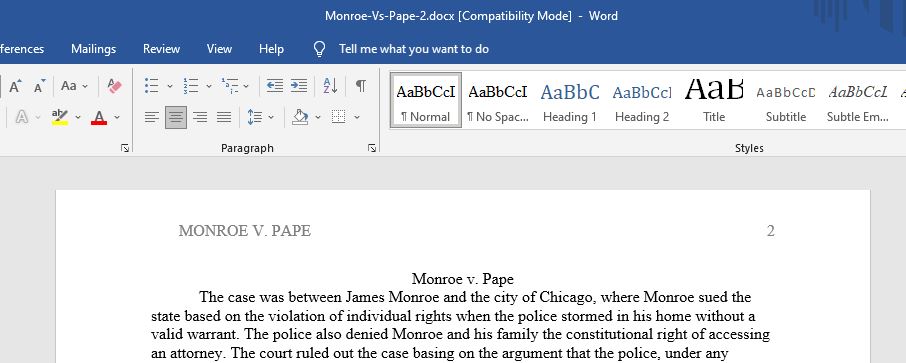Open Font dialog launcher

tap(125, 149)
